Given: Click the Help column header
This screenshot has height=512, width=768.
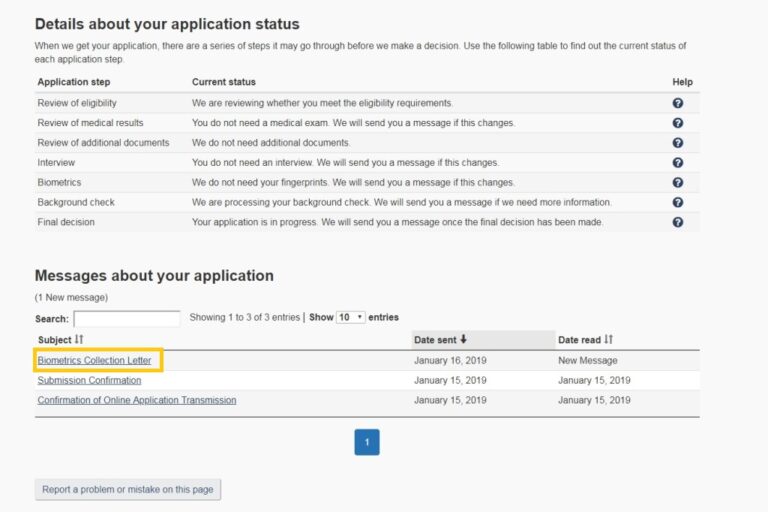Looking at the screenshot, I should [x=682, y=82].
